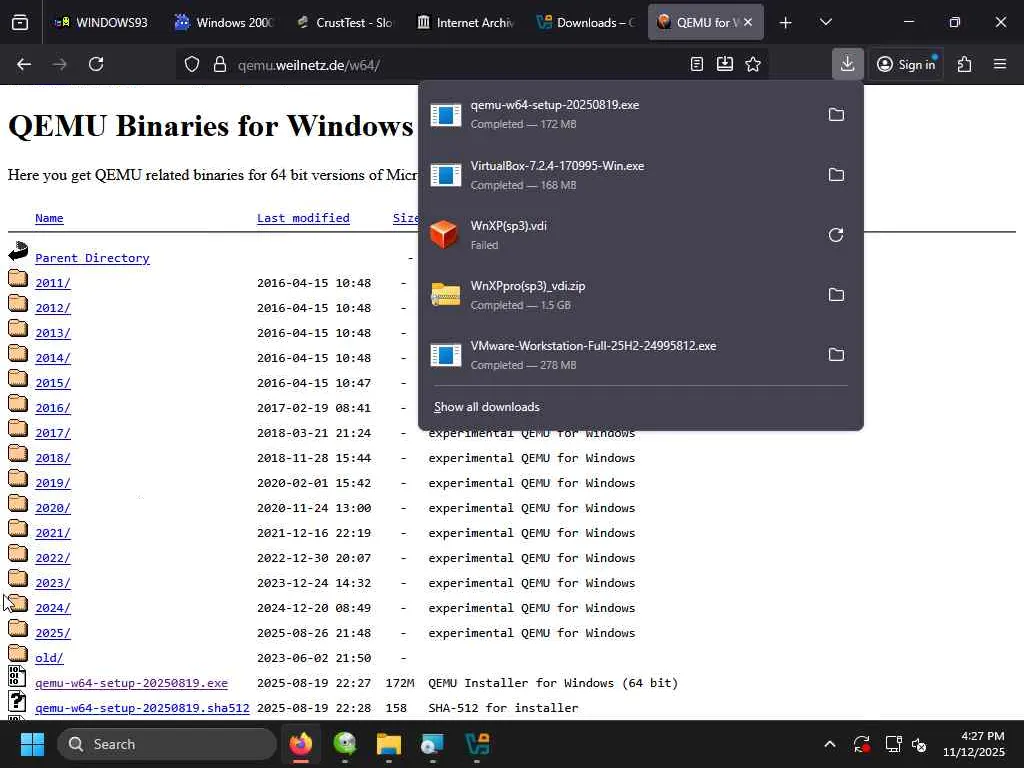Open the 2020/ folder link
The width and height of the screenshot is (1024, 768).
[x=53, y=508]
